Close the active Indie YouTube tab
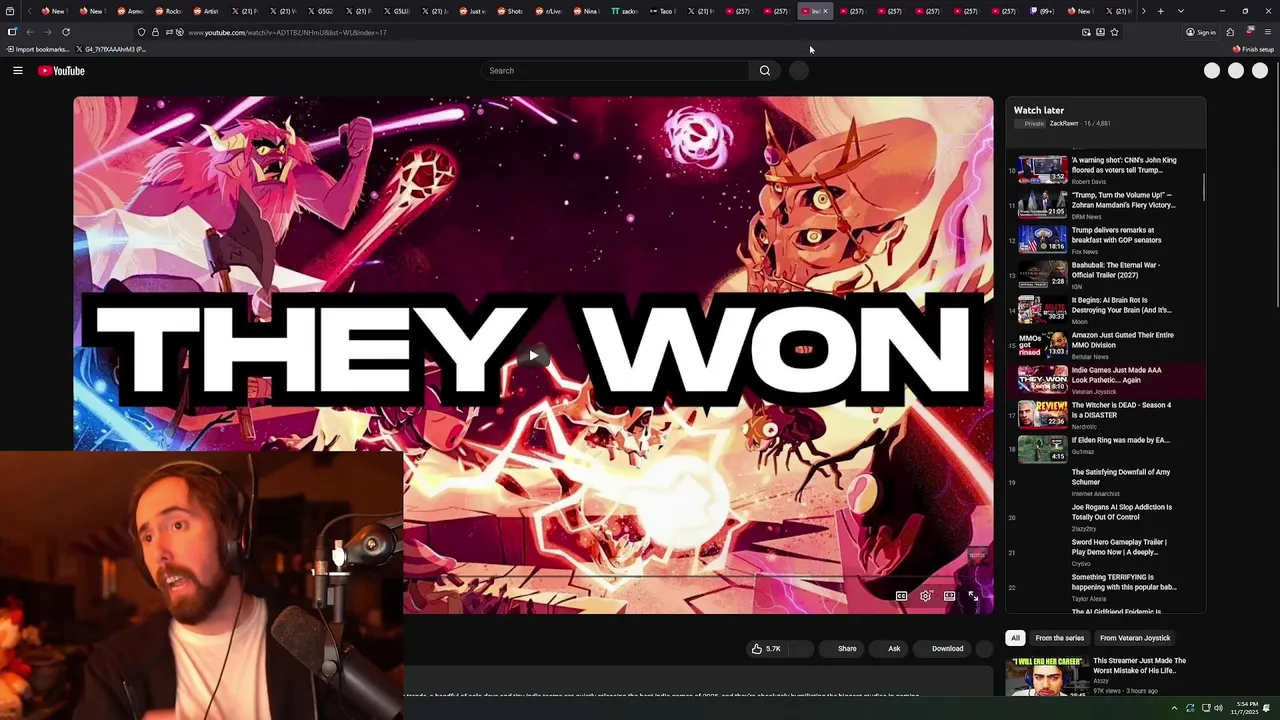The width and height of the screenshot is (1280, 720). (825, 11)
